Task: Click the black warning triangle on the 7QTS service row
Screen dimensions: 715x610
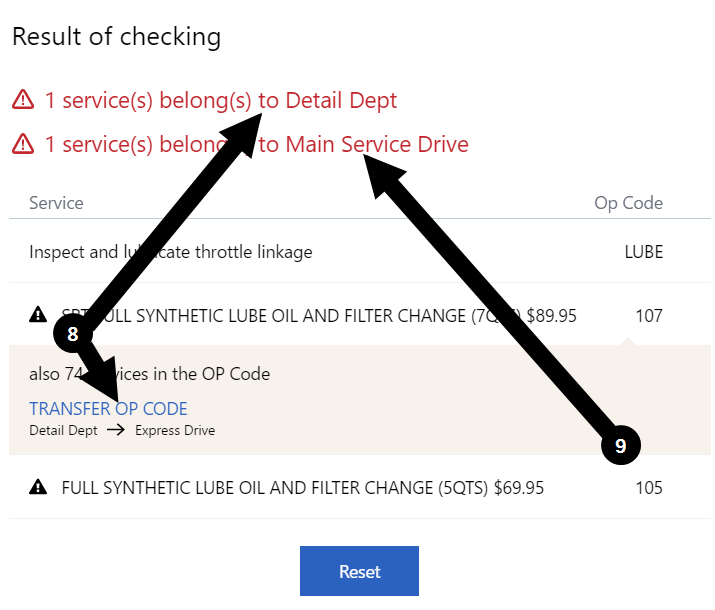Action: [x=38, y=316]
